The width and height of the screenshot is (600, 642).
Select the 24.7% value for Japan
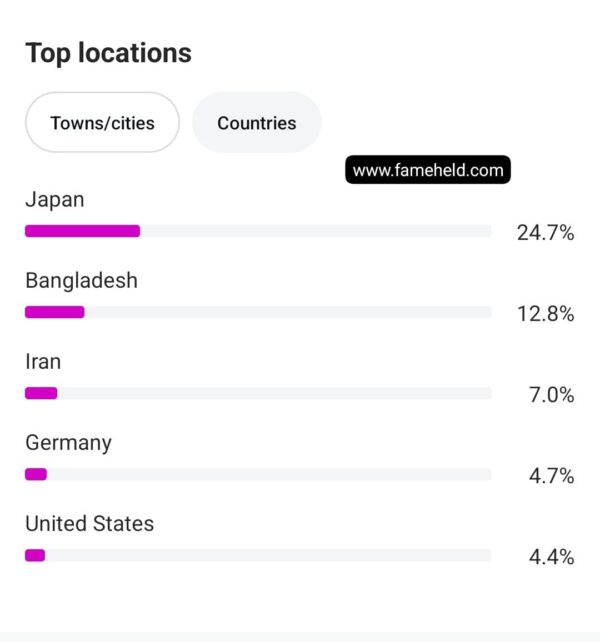[x=545, y=233]
